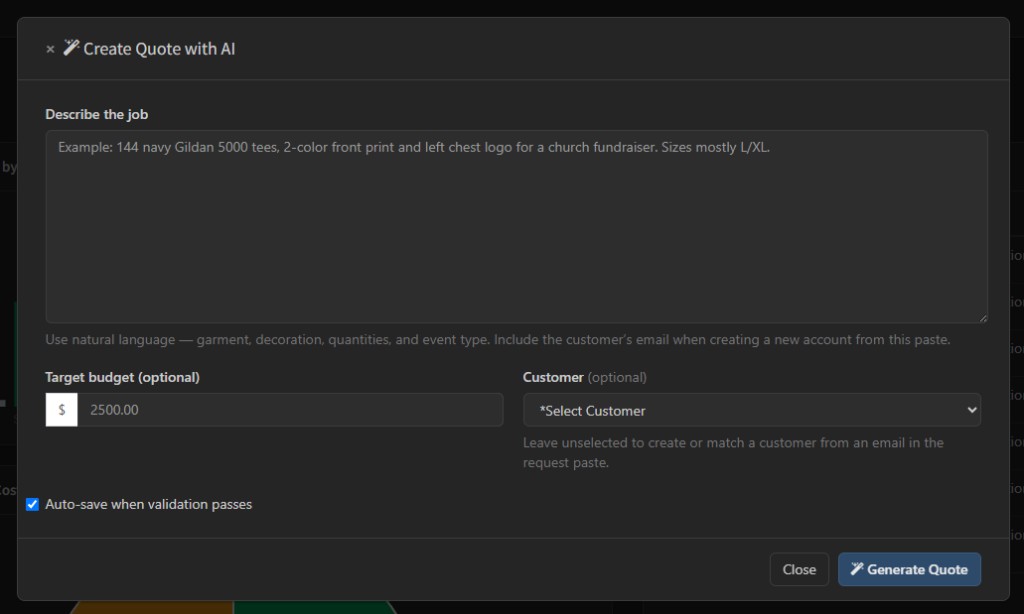Click the Auto-save when validation passes label
Viewport: 1024px width, 614px height.
148,504
